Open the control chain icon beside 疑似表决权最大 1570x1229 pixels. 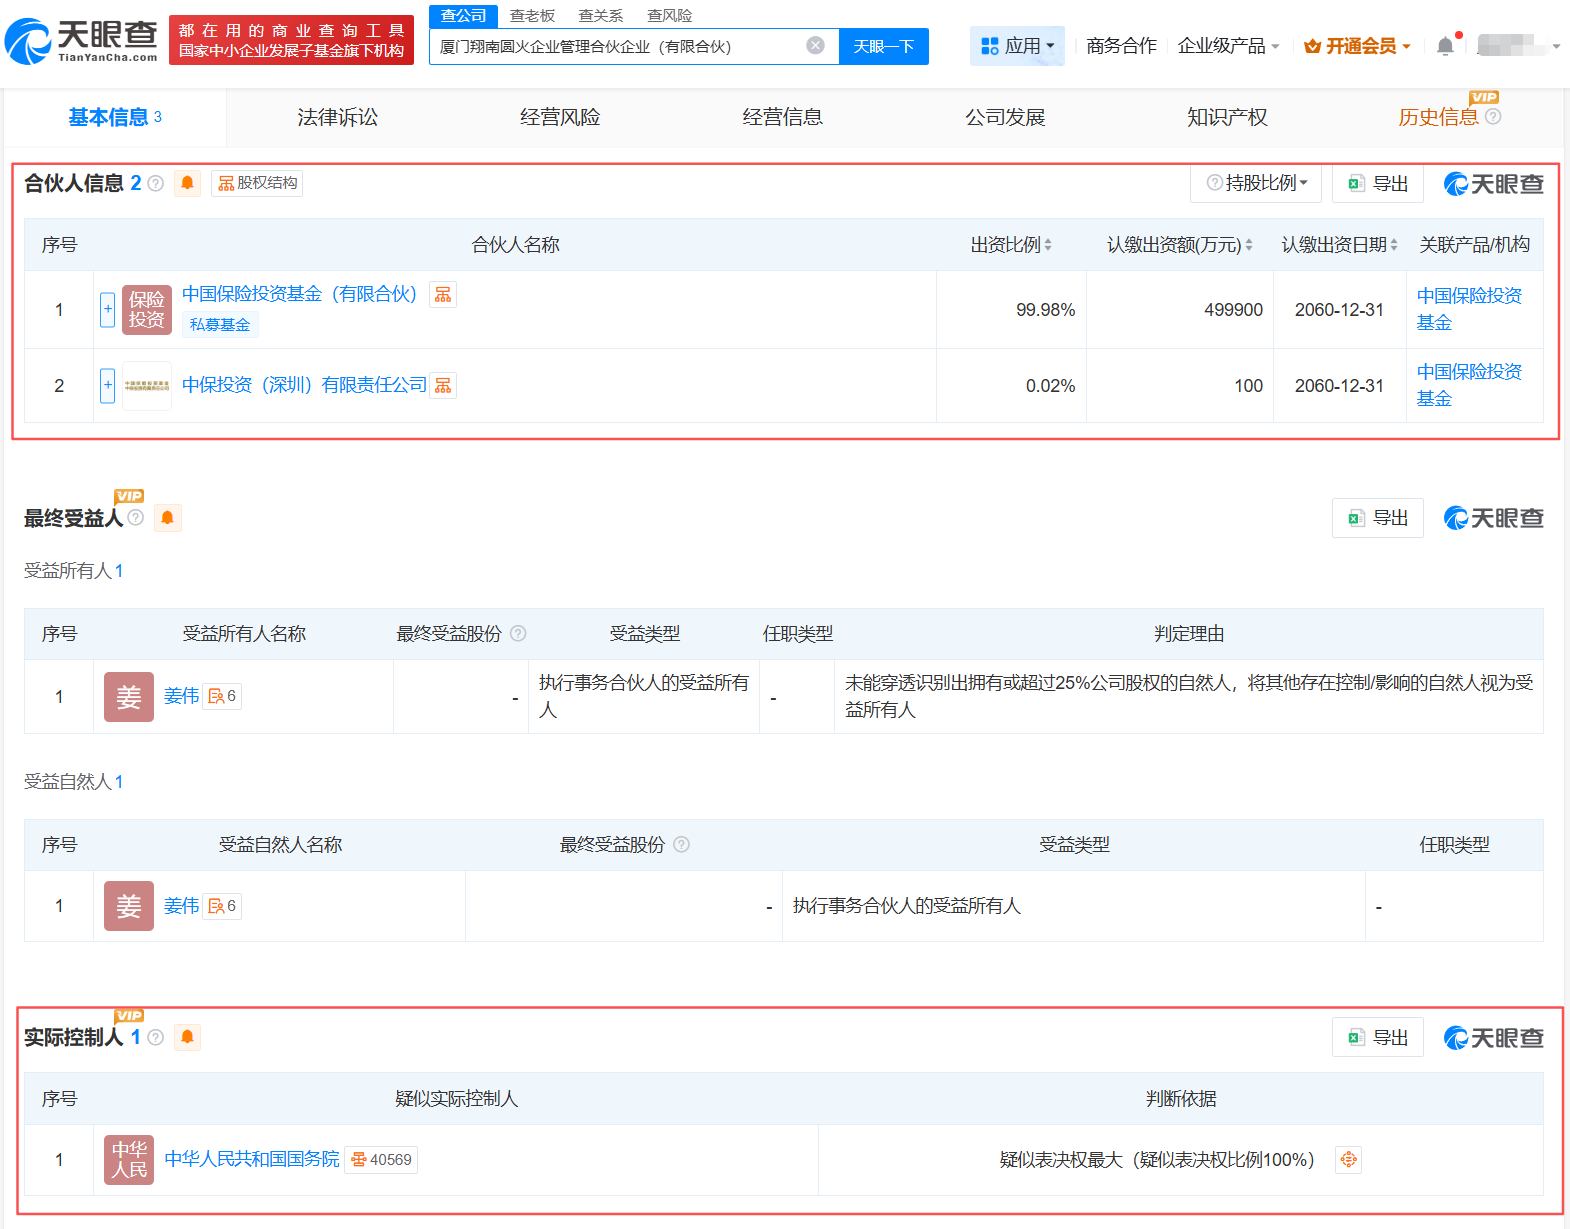click(1349, 1160)
